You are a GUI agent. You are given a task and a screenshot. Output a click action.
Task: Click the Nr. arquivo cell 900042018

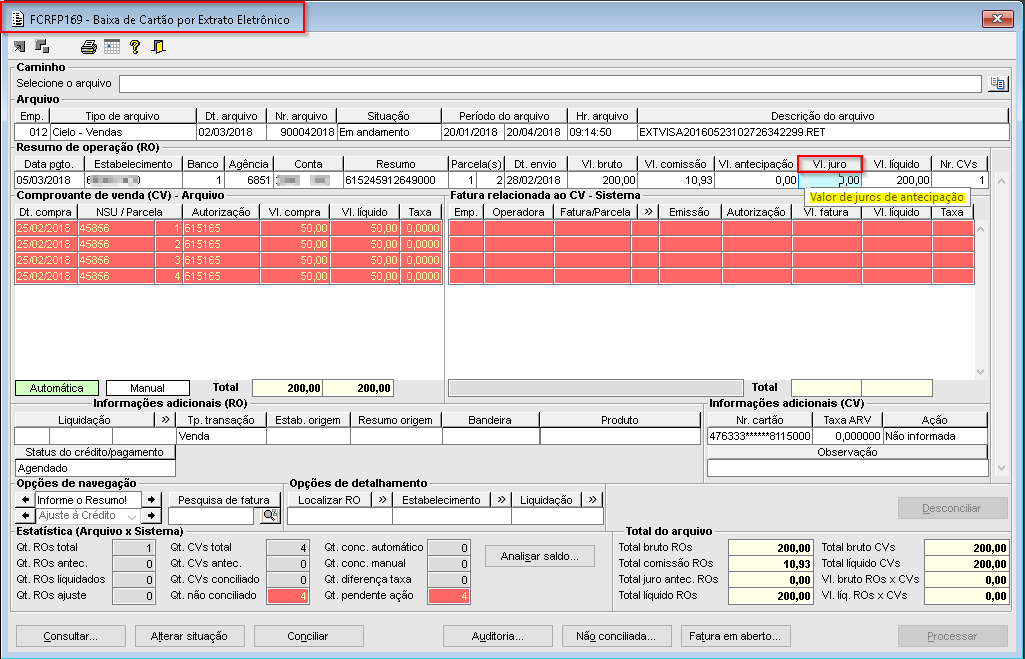301,132
